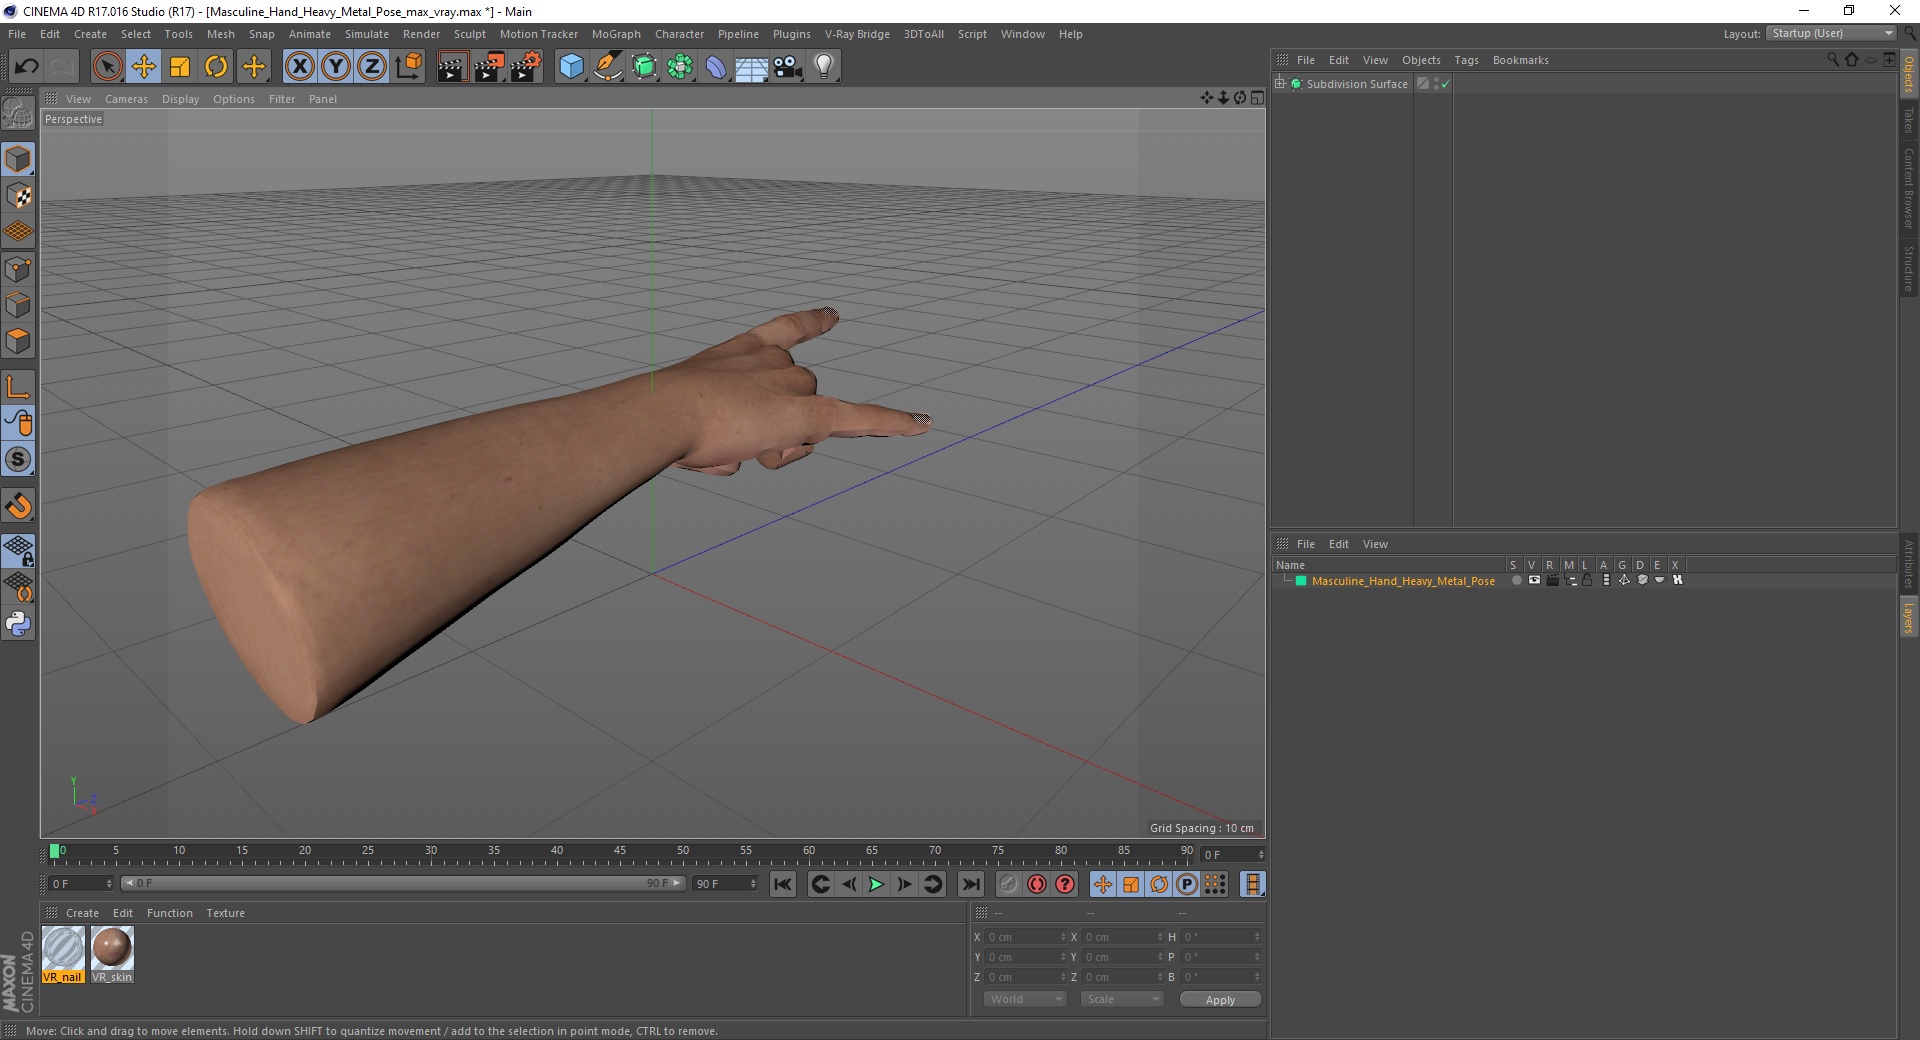Toggle Position keyframe recording button
Image resolution: width=1920 pixels, height=1040 pixels.
1102,884
